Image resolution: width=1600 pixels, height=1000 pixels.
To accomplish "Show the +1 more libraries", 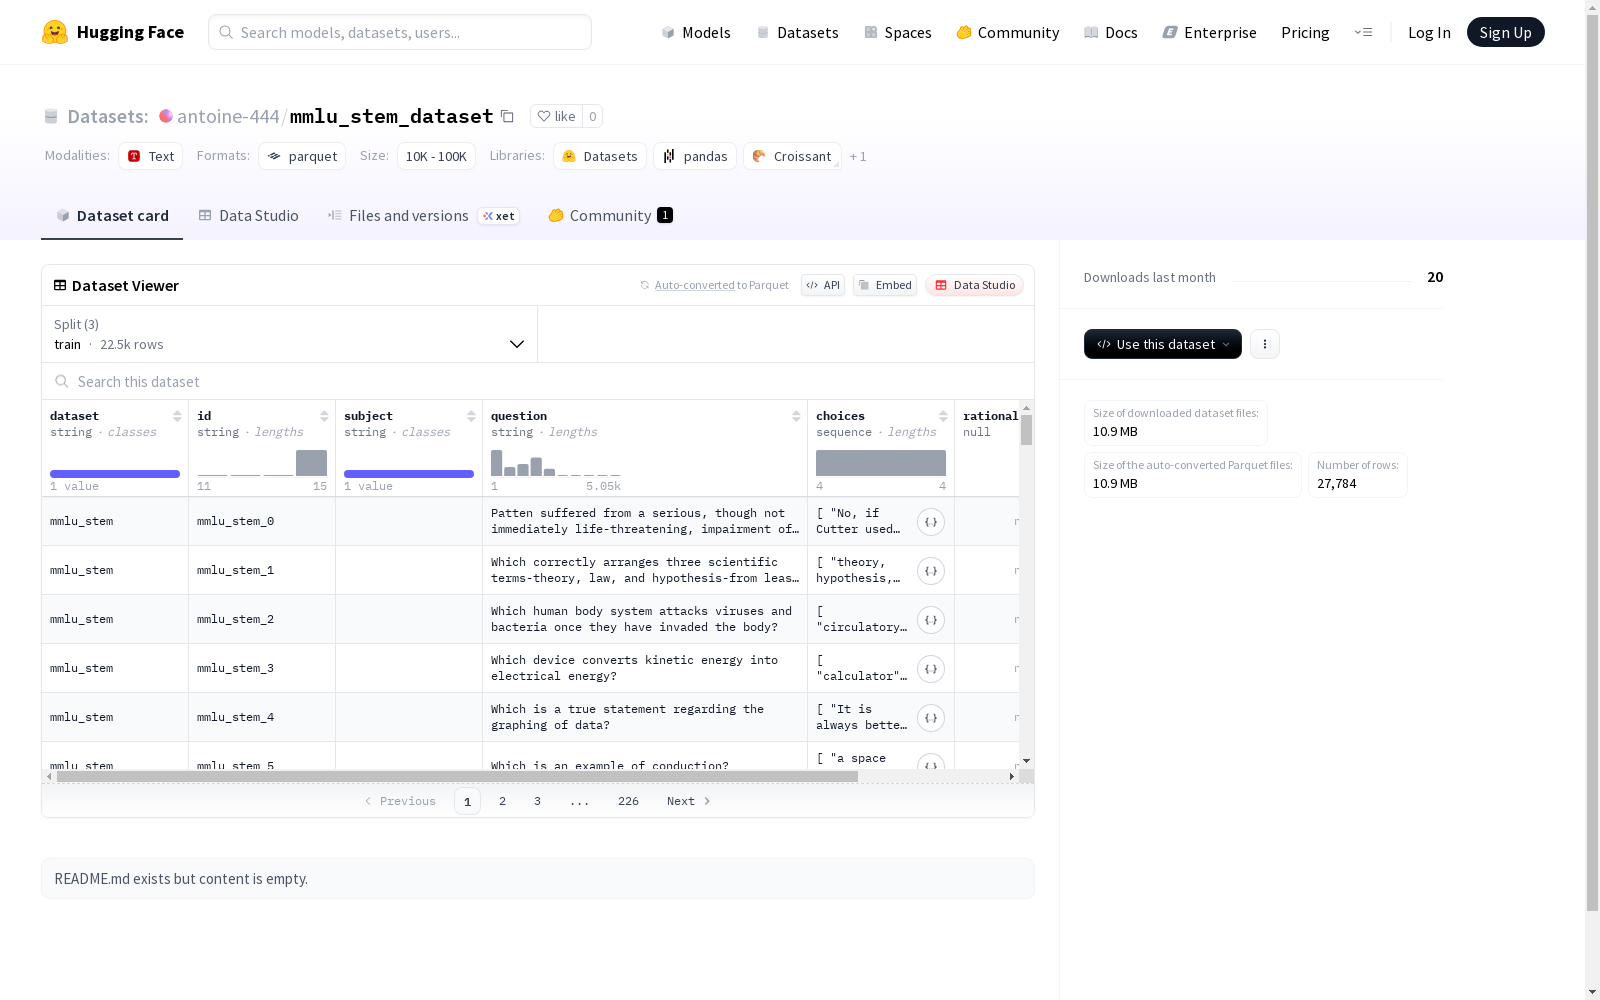I will [858, 157].
